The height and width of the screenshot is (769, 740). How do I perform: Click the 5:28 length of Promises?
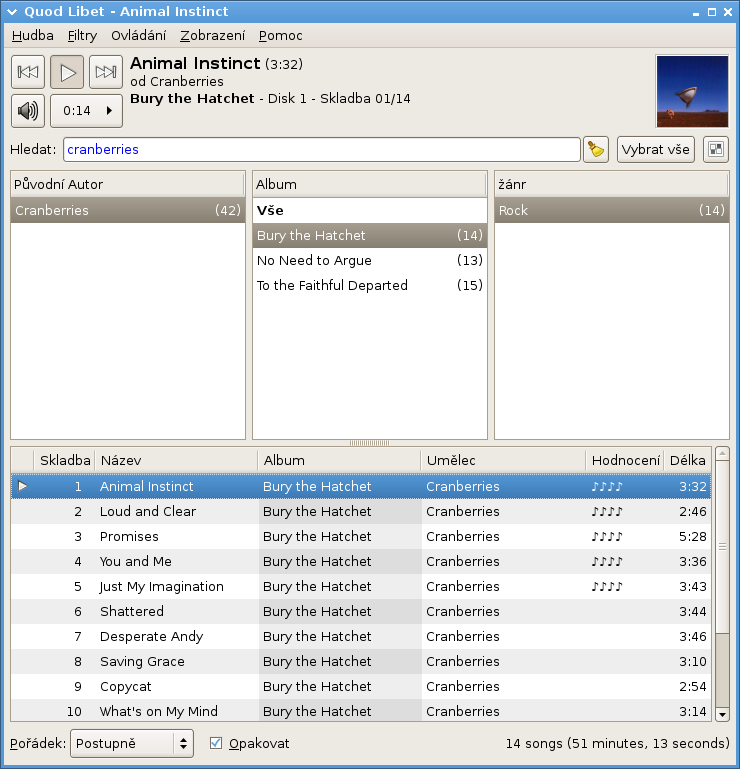[x=692, y=537]
